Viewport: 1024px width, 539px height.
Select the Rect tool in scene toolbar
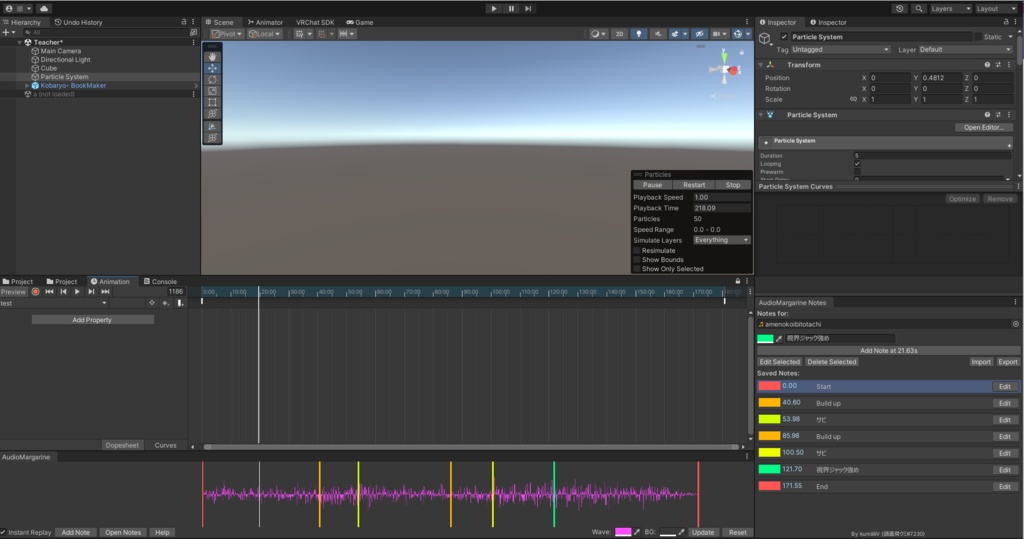pyautogui.click(x=212, y=103)
